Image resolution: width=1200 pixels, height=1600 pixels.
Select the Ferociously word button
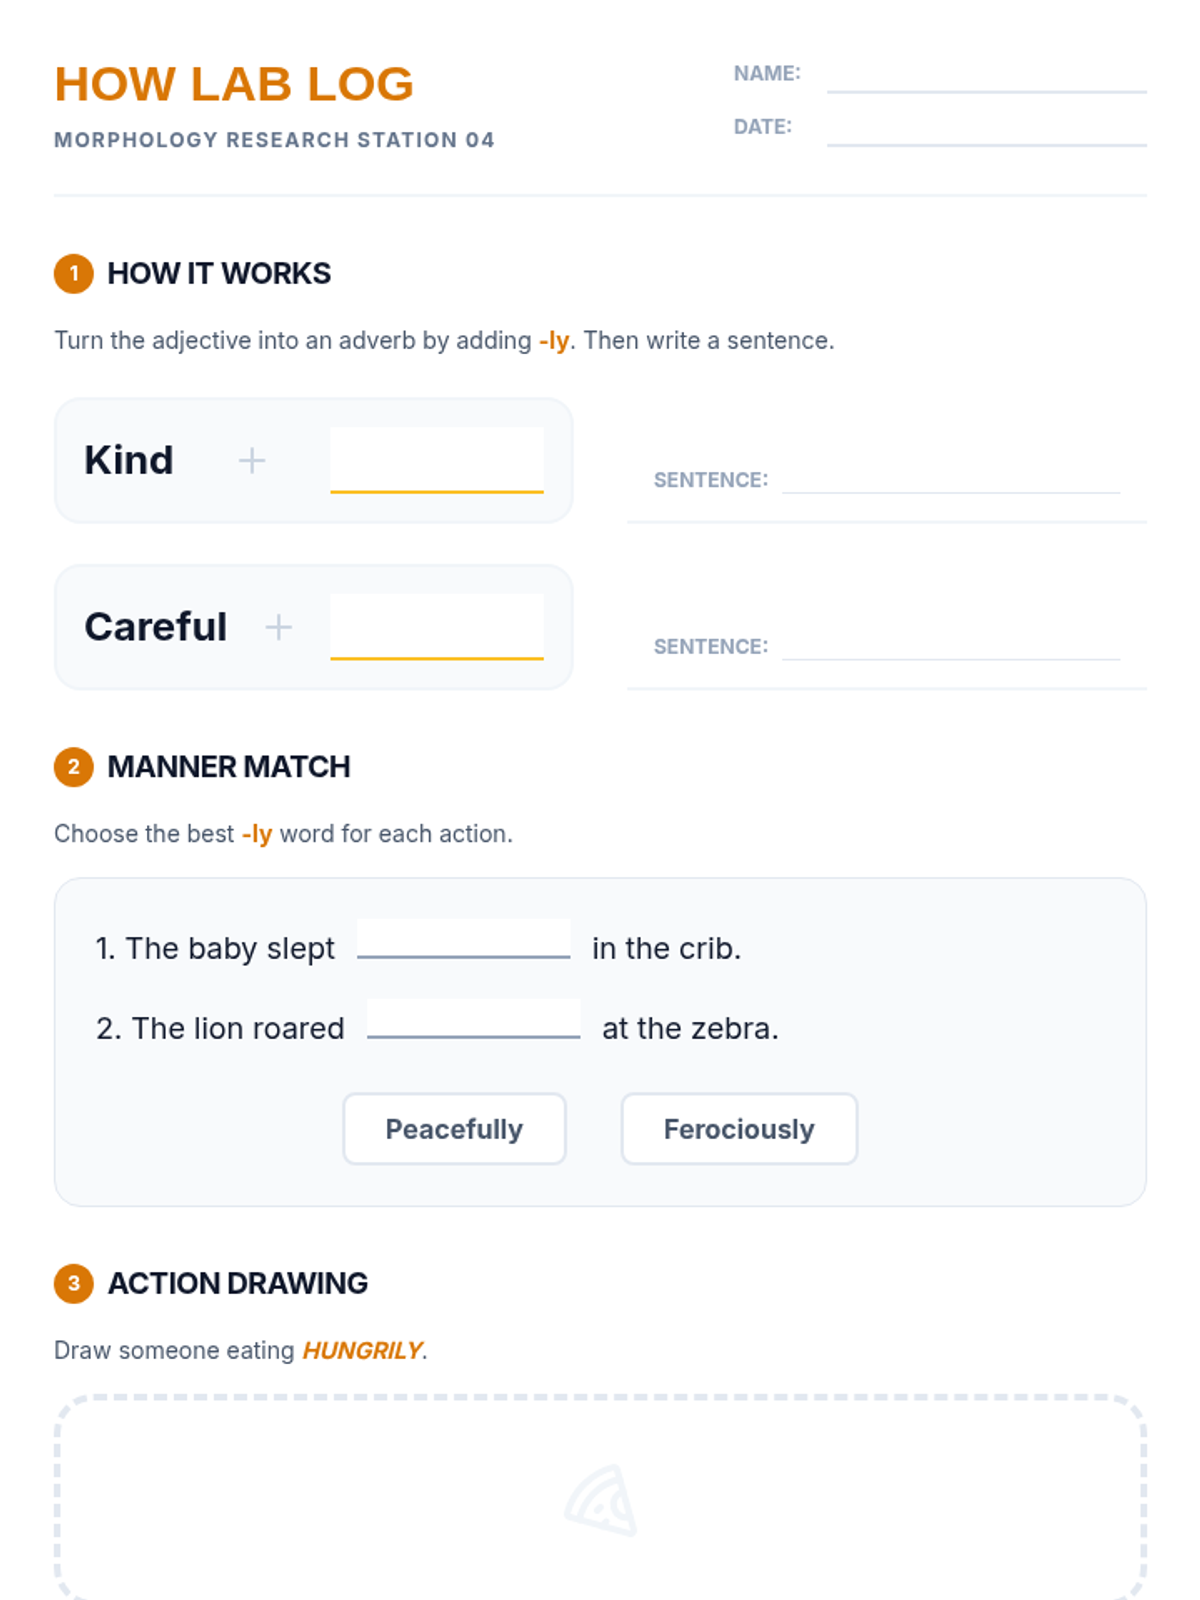pos(739,1129)
